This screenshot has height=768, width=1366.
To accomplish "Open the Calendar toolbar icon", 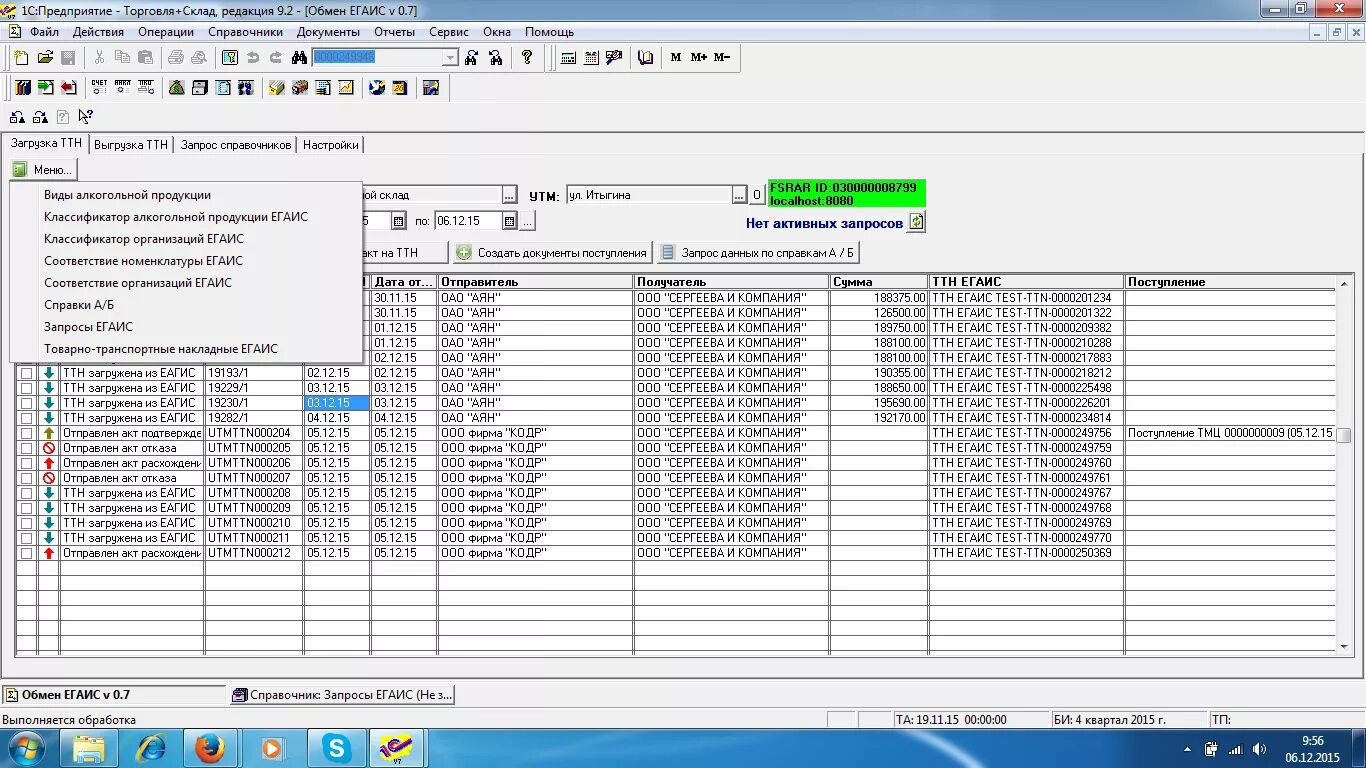I will 590,58.
